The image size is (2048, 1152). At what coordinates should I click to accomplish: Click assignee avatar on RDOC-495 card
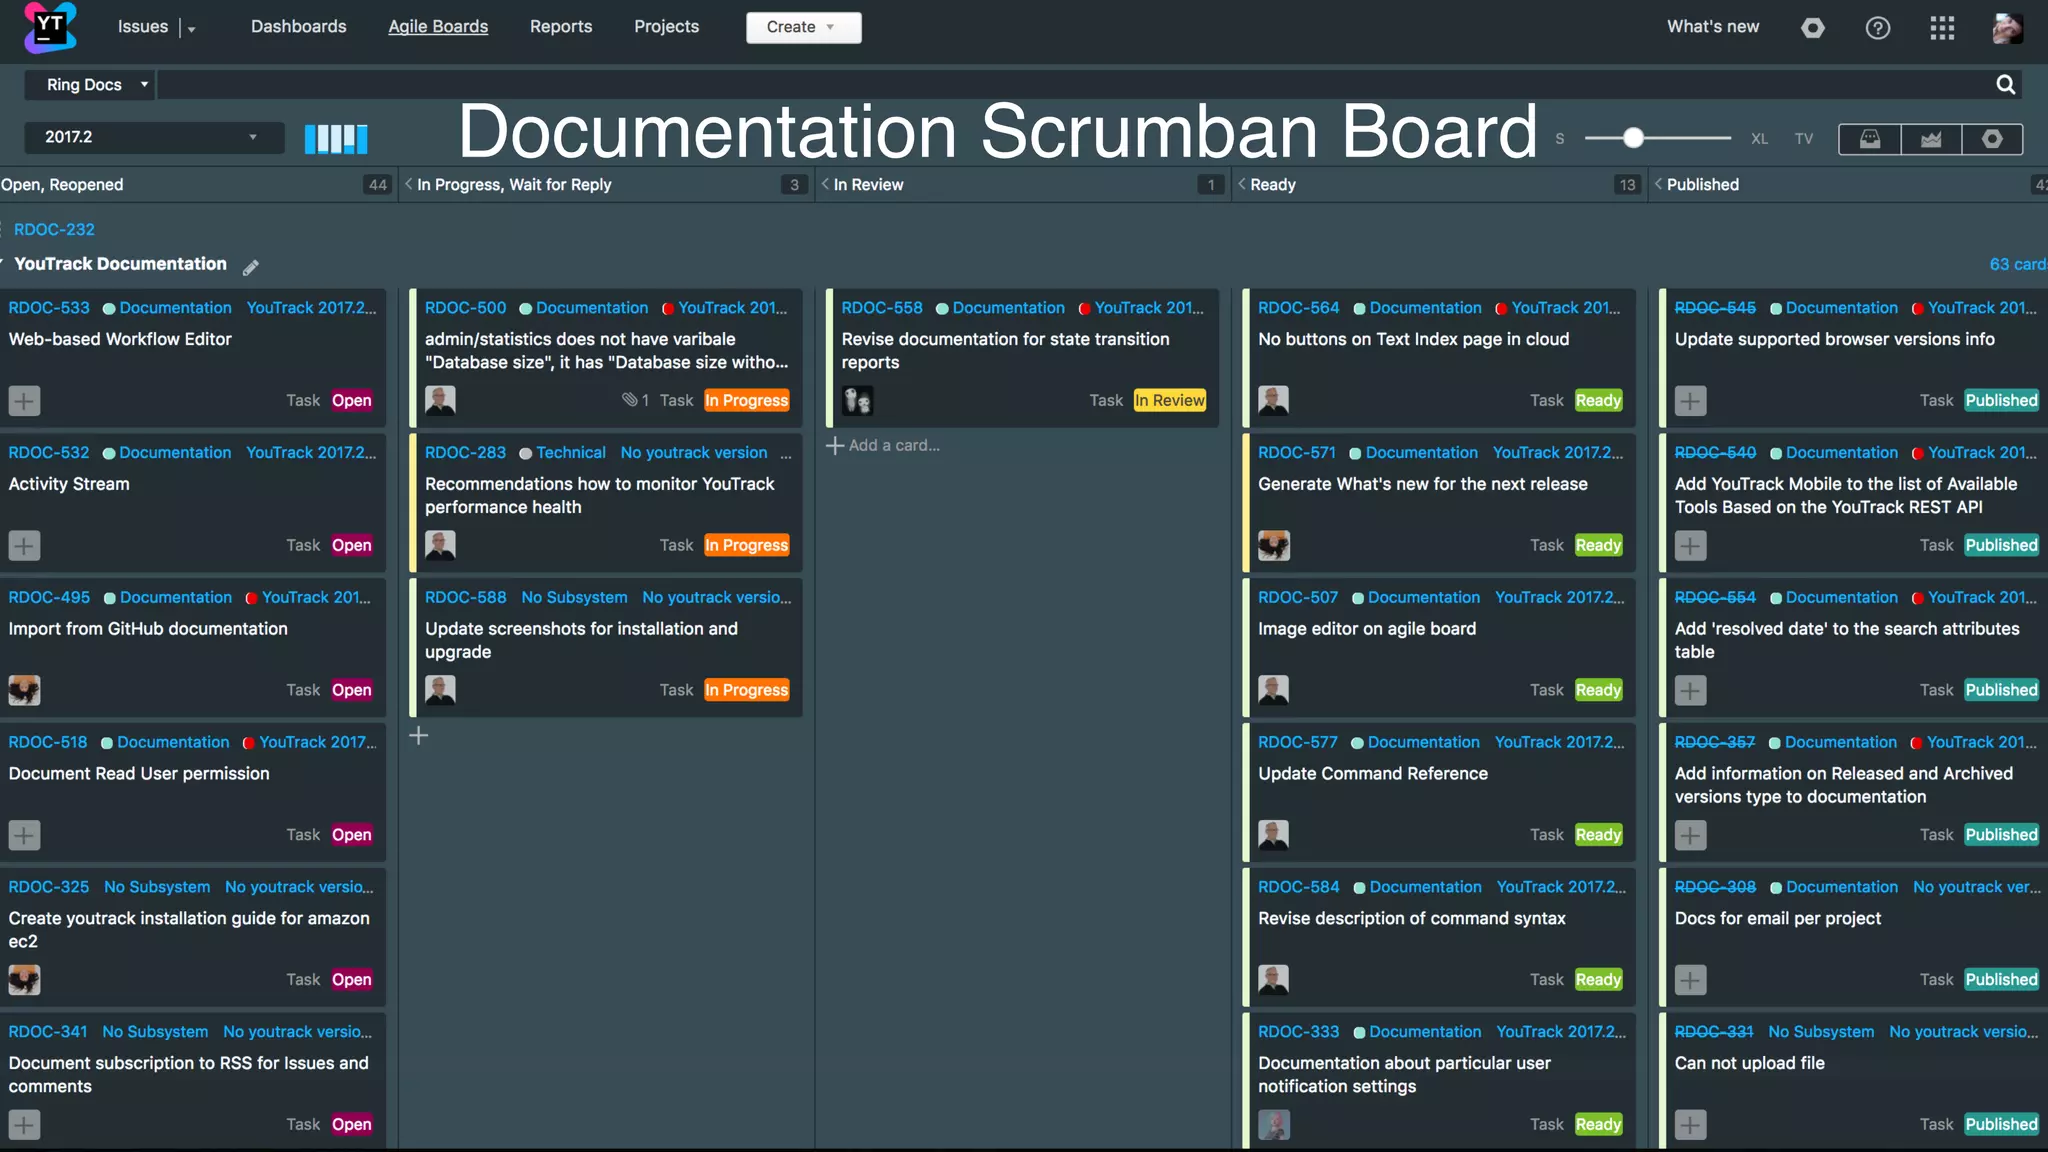click(x=24, y=690)
